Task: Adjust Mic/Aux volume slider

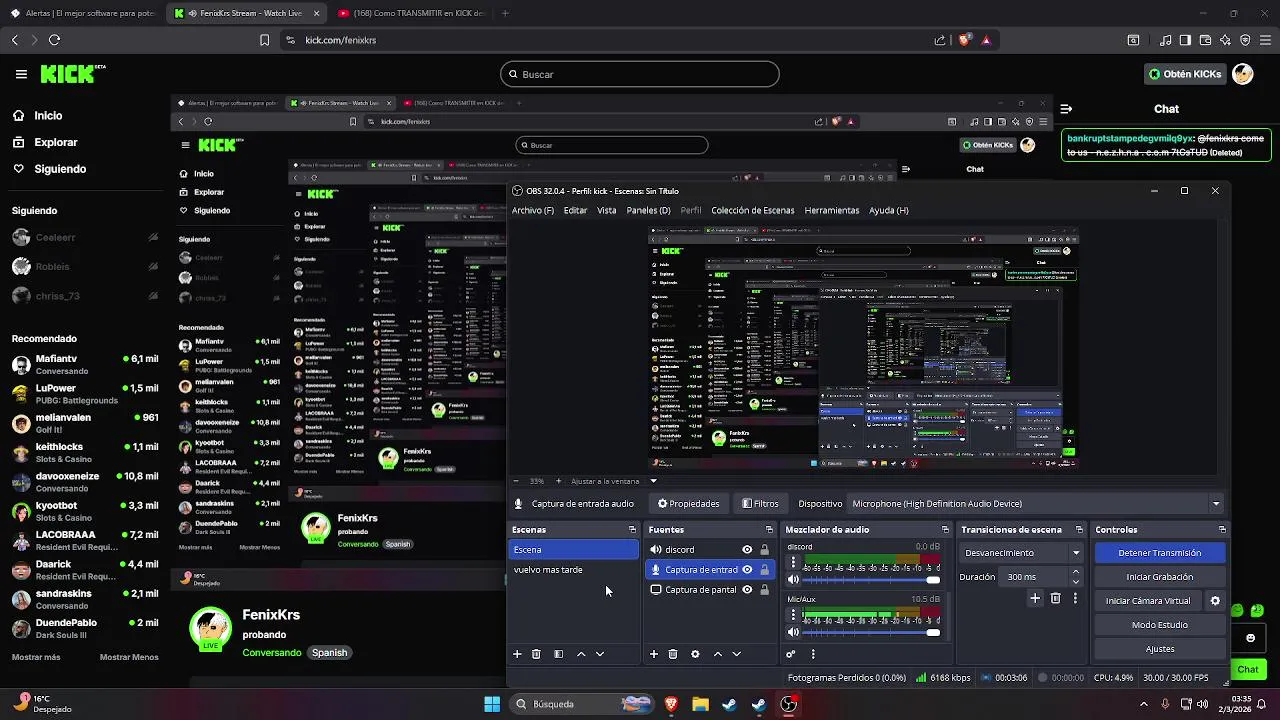Action: pos(871,632)
